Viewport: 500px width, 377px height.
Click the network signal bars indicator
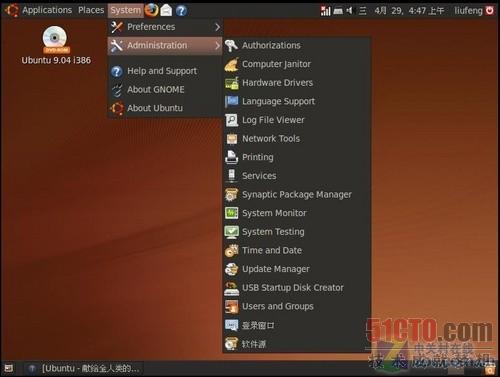point(325,11)
